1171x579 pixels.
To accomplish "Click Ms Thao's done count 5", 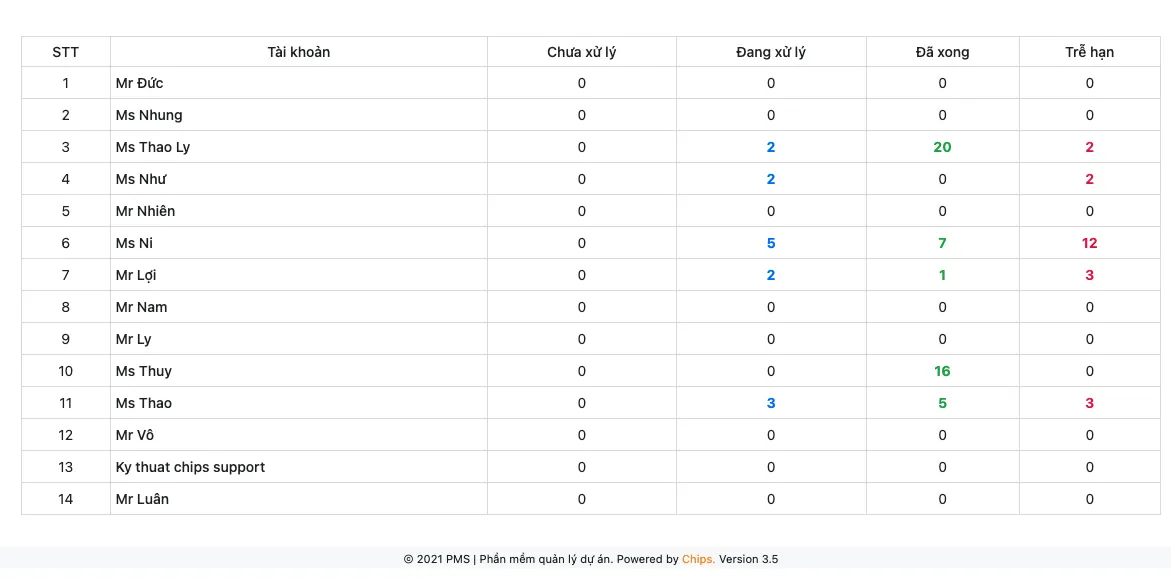I will coord(942,403).
